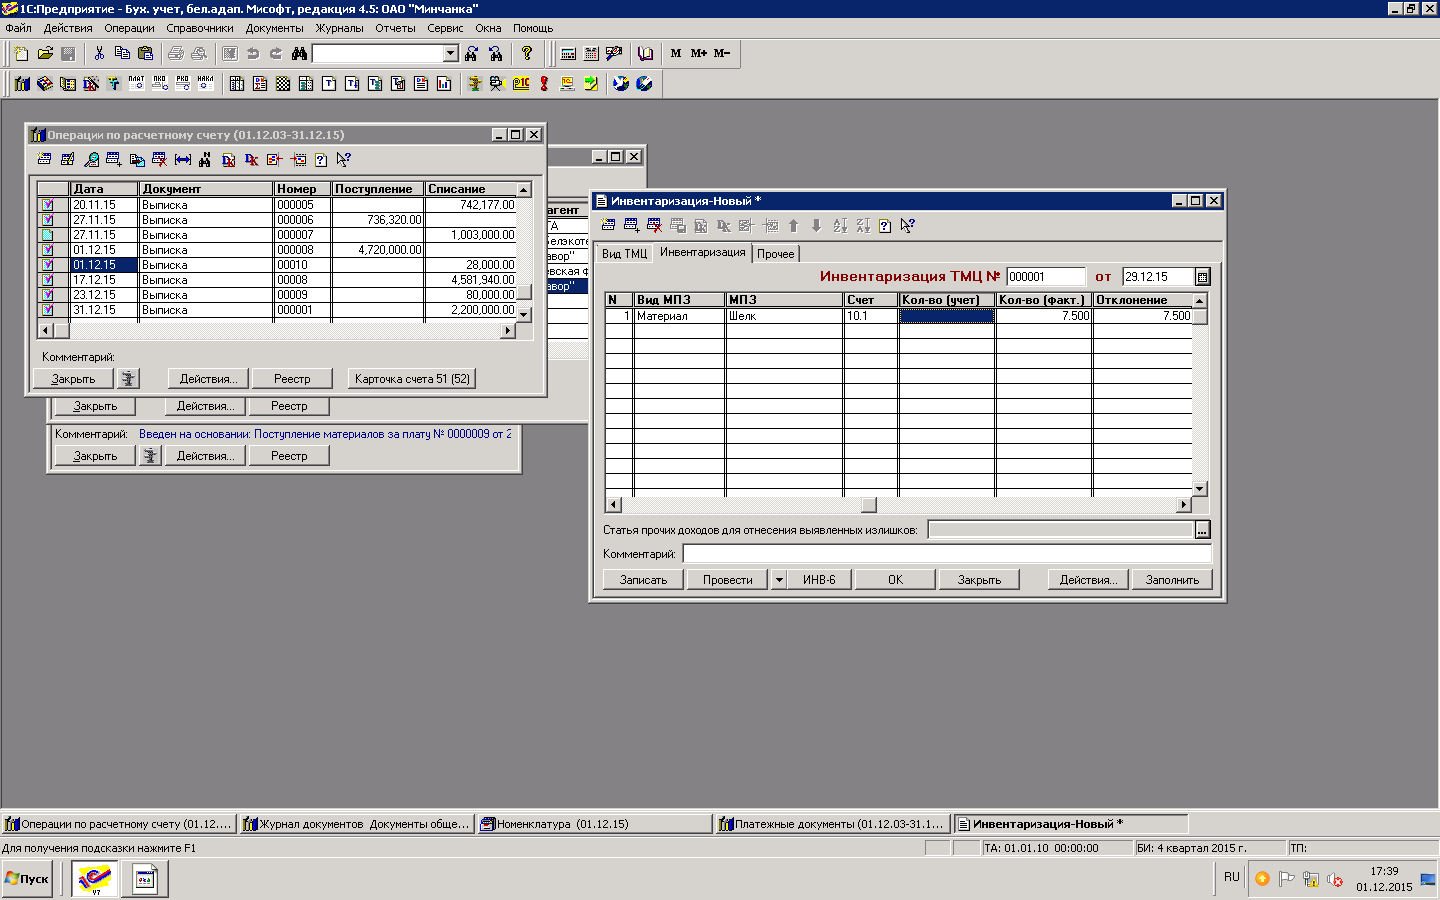The height and width of the screenshot is (900, 1440).
Task: Click the posted mark of statement 000005
Action: coord(47,205)
